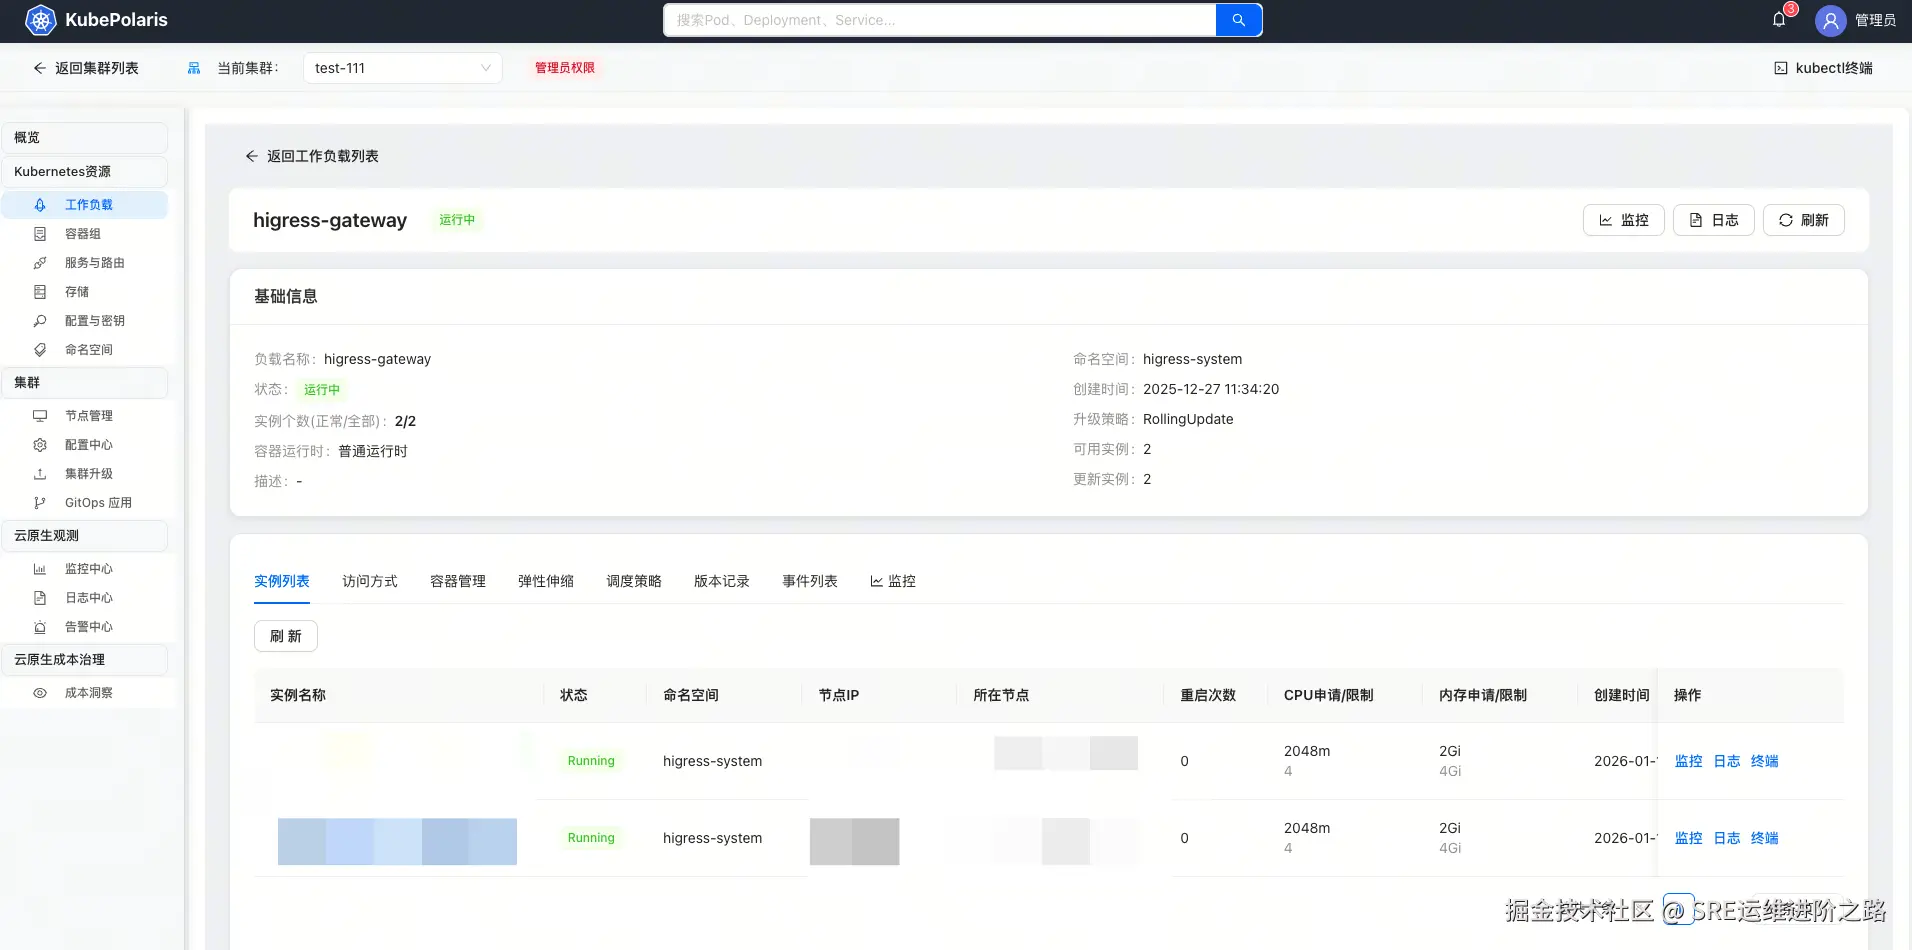This screenshot has width=1912, height=950.
Task: Collapse the 集群 sidebar group
Action: coord(85,383)
